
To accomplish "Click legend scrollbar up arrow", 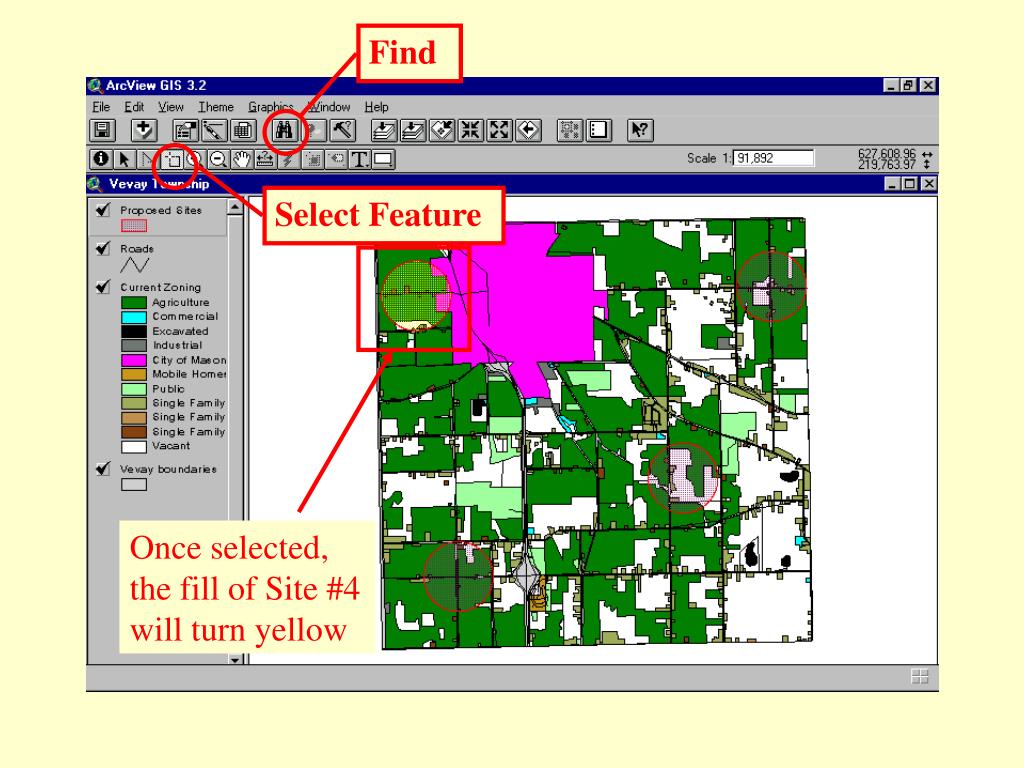I will (x=235, y=207).
